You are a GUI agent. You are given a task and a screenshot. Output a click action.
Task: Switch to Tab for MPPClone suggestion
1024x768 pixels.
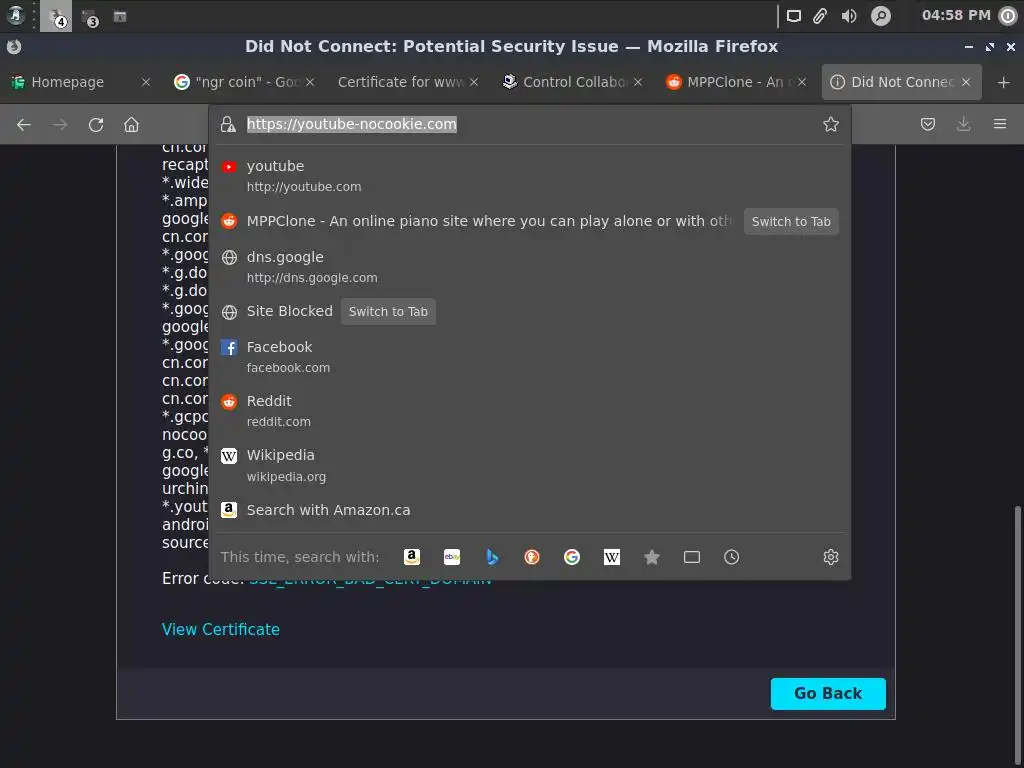(x=791, y=221)
